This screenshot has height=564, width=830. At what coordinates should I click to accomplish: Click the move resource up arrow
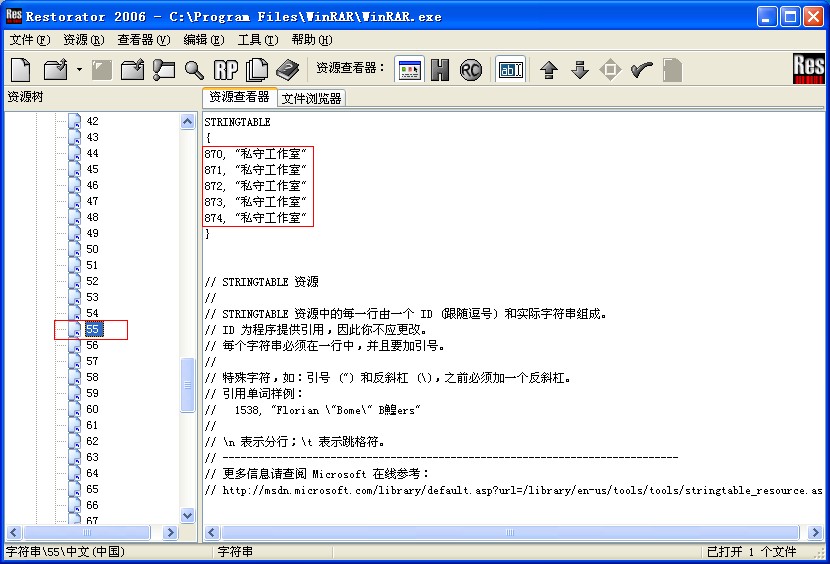tap(548, 70)
